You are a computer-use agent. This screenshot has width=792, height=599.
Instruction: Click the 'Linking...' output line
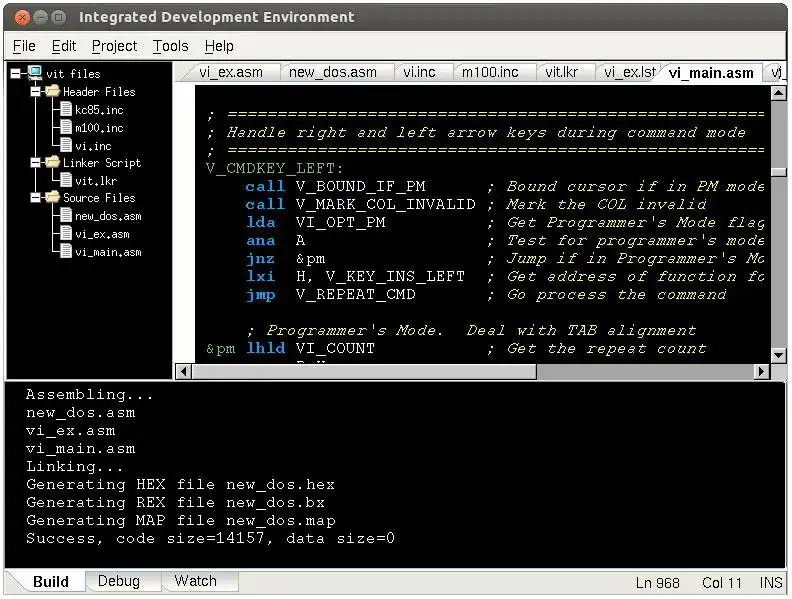coord(75,466)
